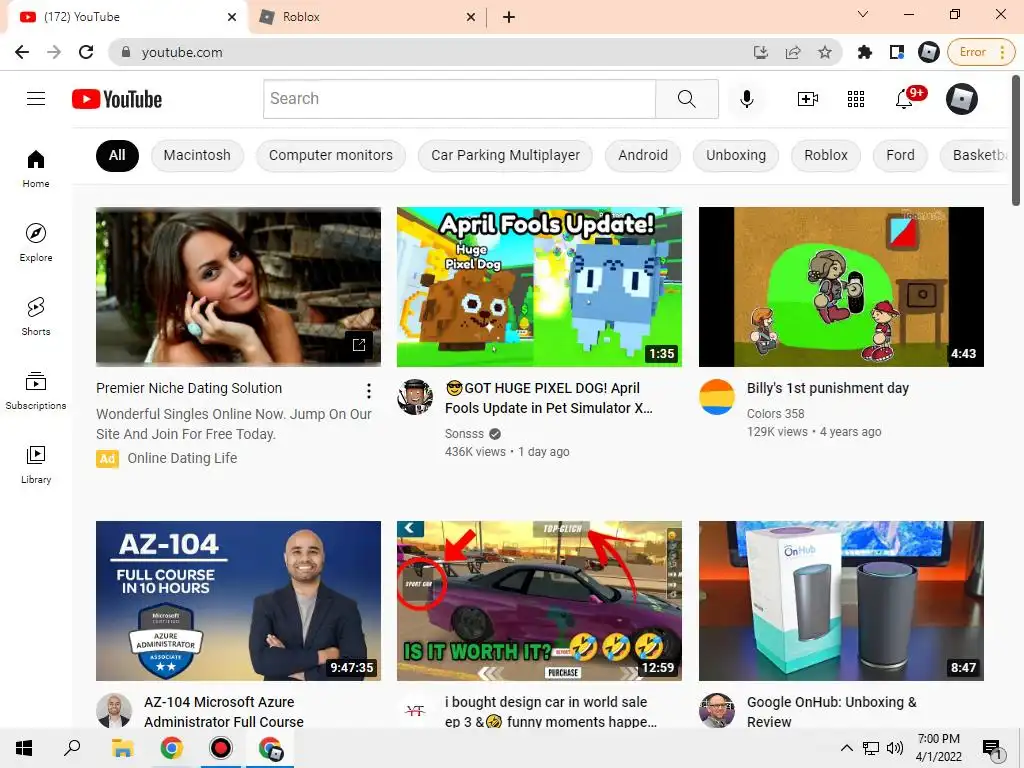The width and height of the screenshot is (1024, 768).
Task: Click the install app icon in the address bar
Action: point(761,52)
